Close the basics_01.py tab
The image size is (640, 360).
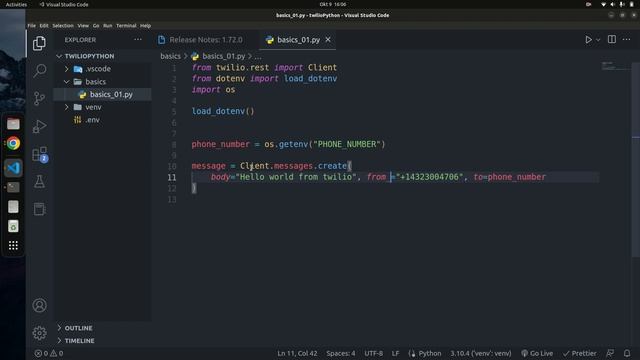[328, 40]
